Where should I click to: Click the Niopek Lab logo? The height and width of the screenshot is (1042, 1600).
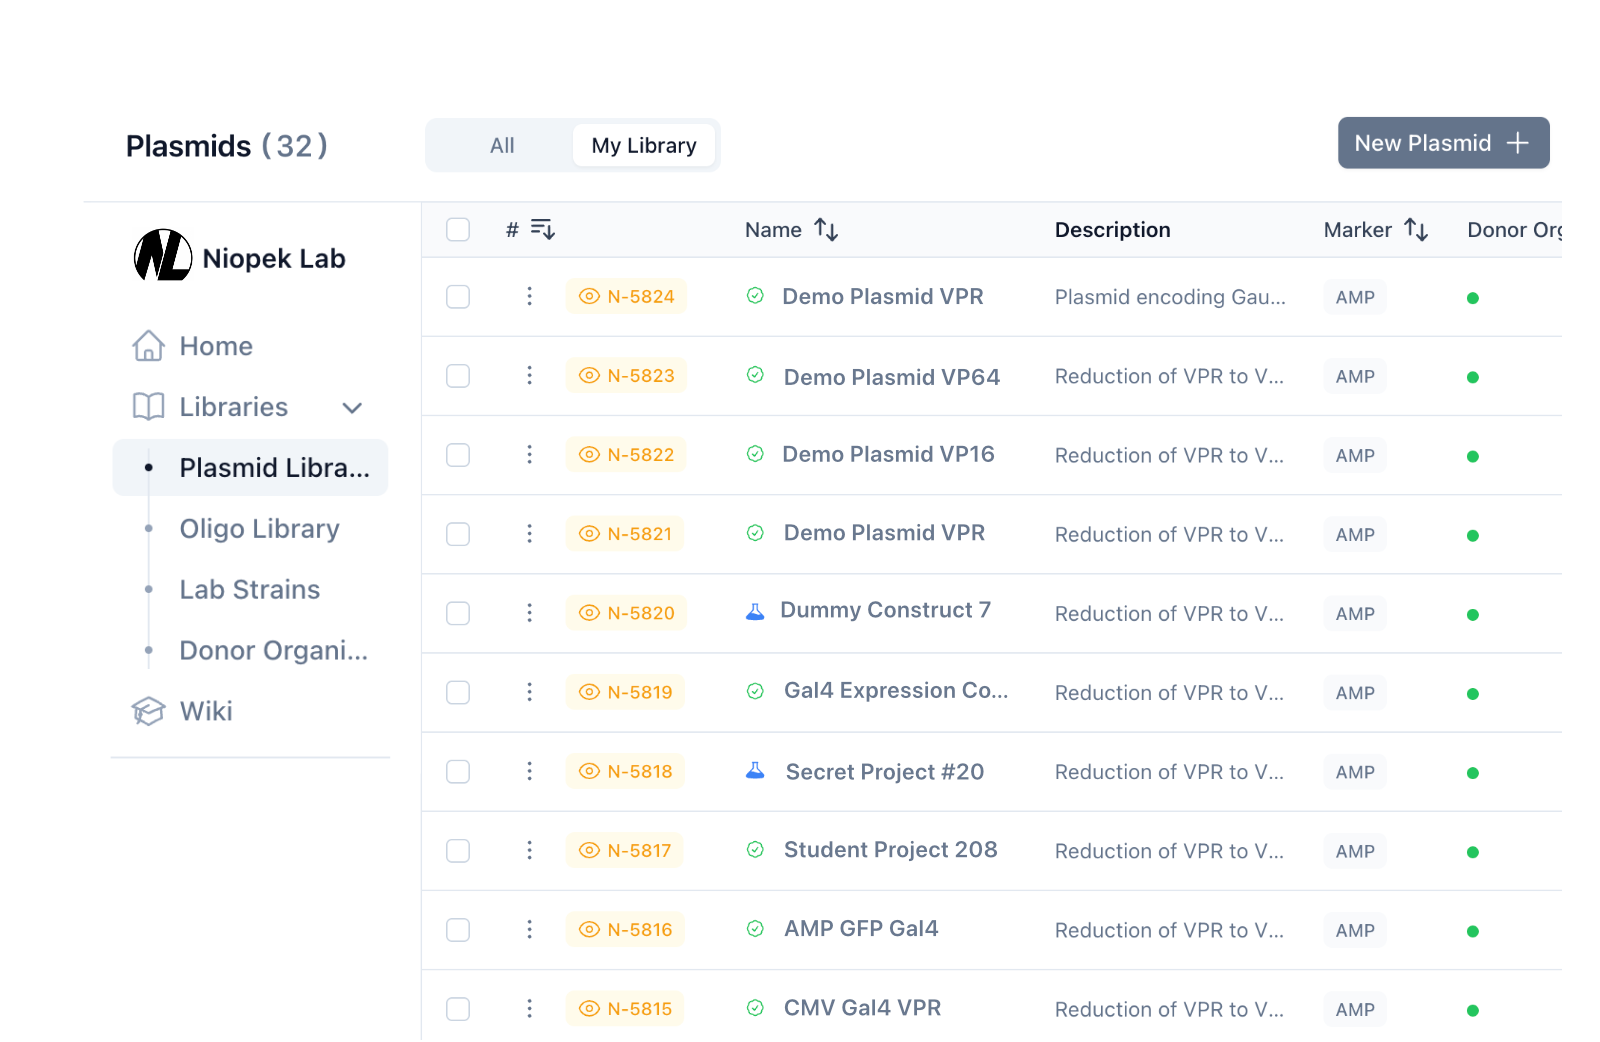pos(163,257)
